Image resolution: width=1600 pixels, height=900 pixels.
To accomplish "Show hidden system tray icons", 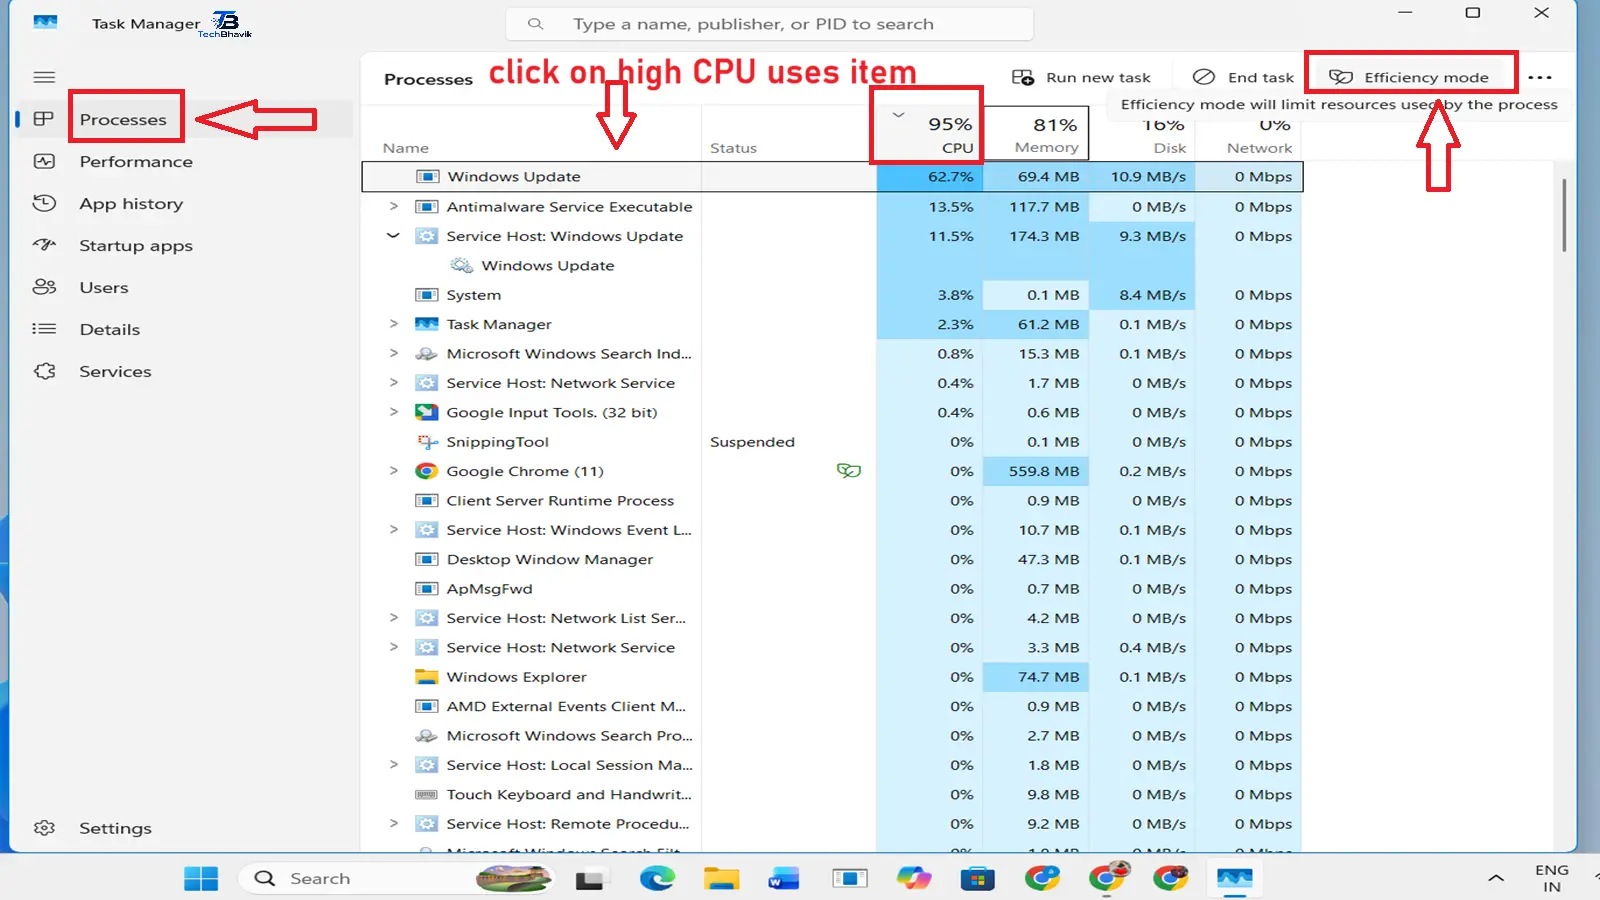I will (x=1496, y=878).
